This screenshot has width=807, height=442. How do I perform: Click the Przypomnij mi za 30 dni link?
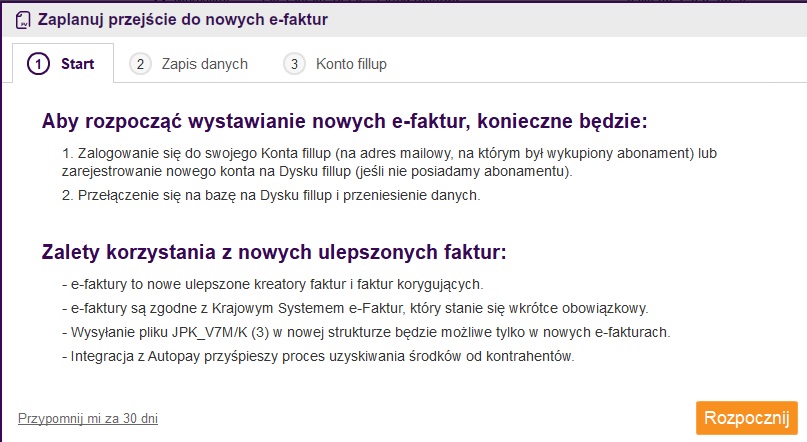point(88,418)
